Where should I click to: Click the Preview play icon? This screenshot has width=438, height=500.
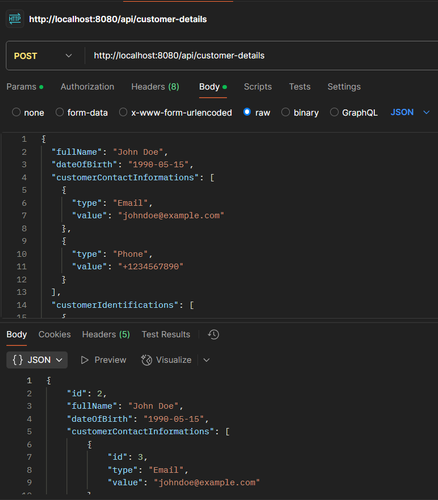(x=85, y=360)
